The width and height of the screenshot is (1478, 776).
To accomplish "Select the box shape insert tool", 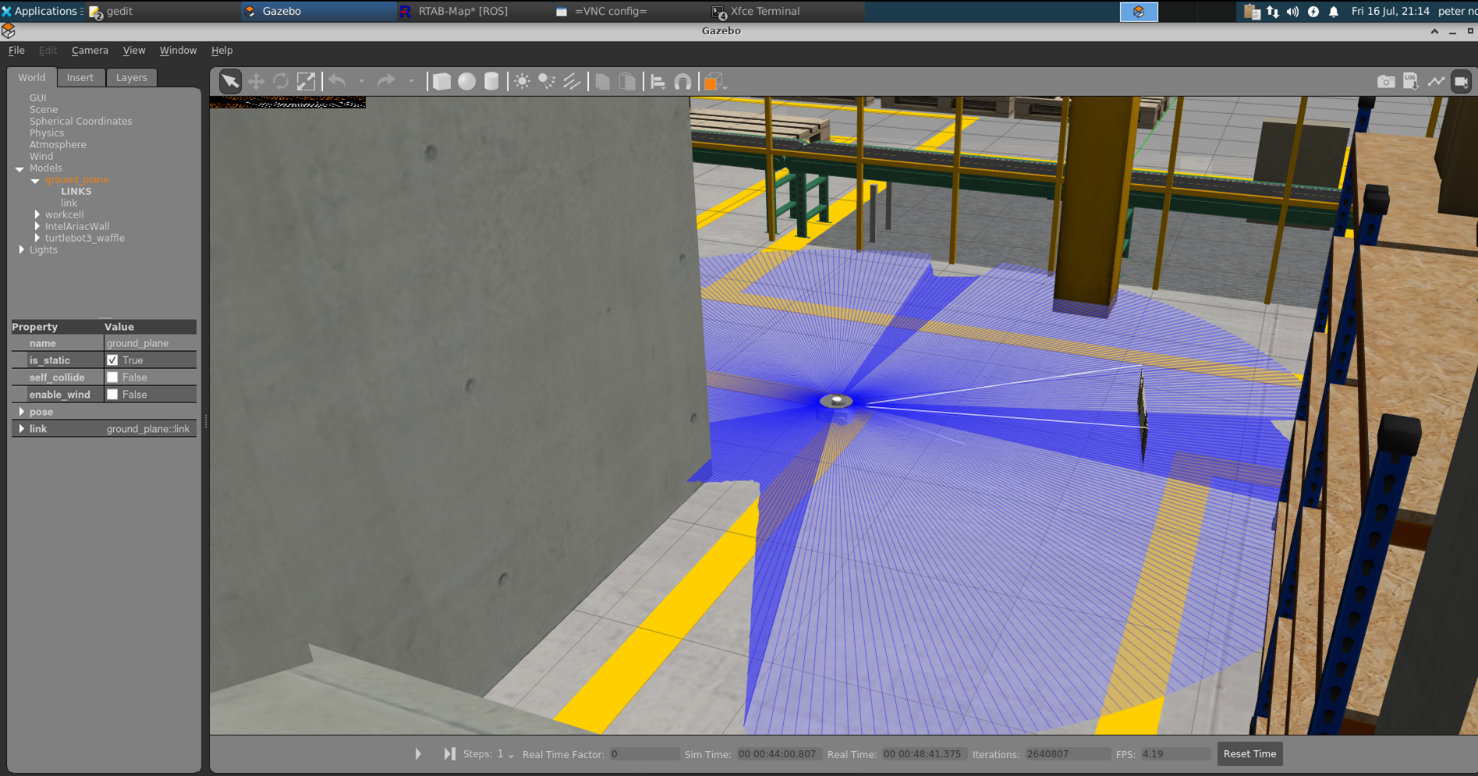I will tap(441, 82).
